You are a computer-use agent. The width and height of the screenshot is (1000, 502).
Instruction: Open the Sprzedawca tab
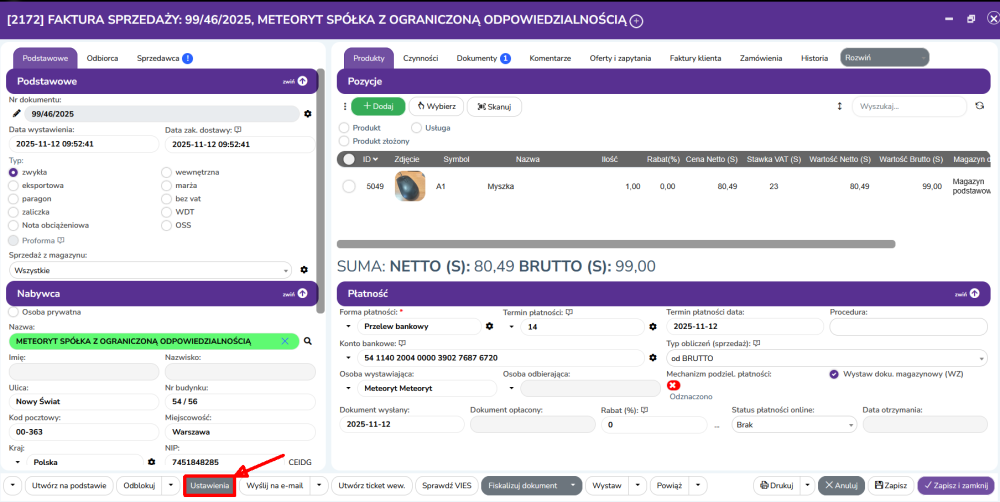point(165,58)
